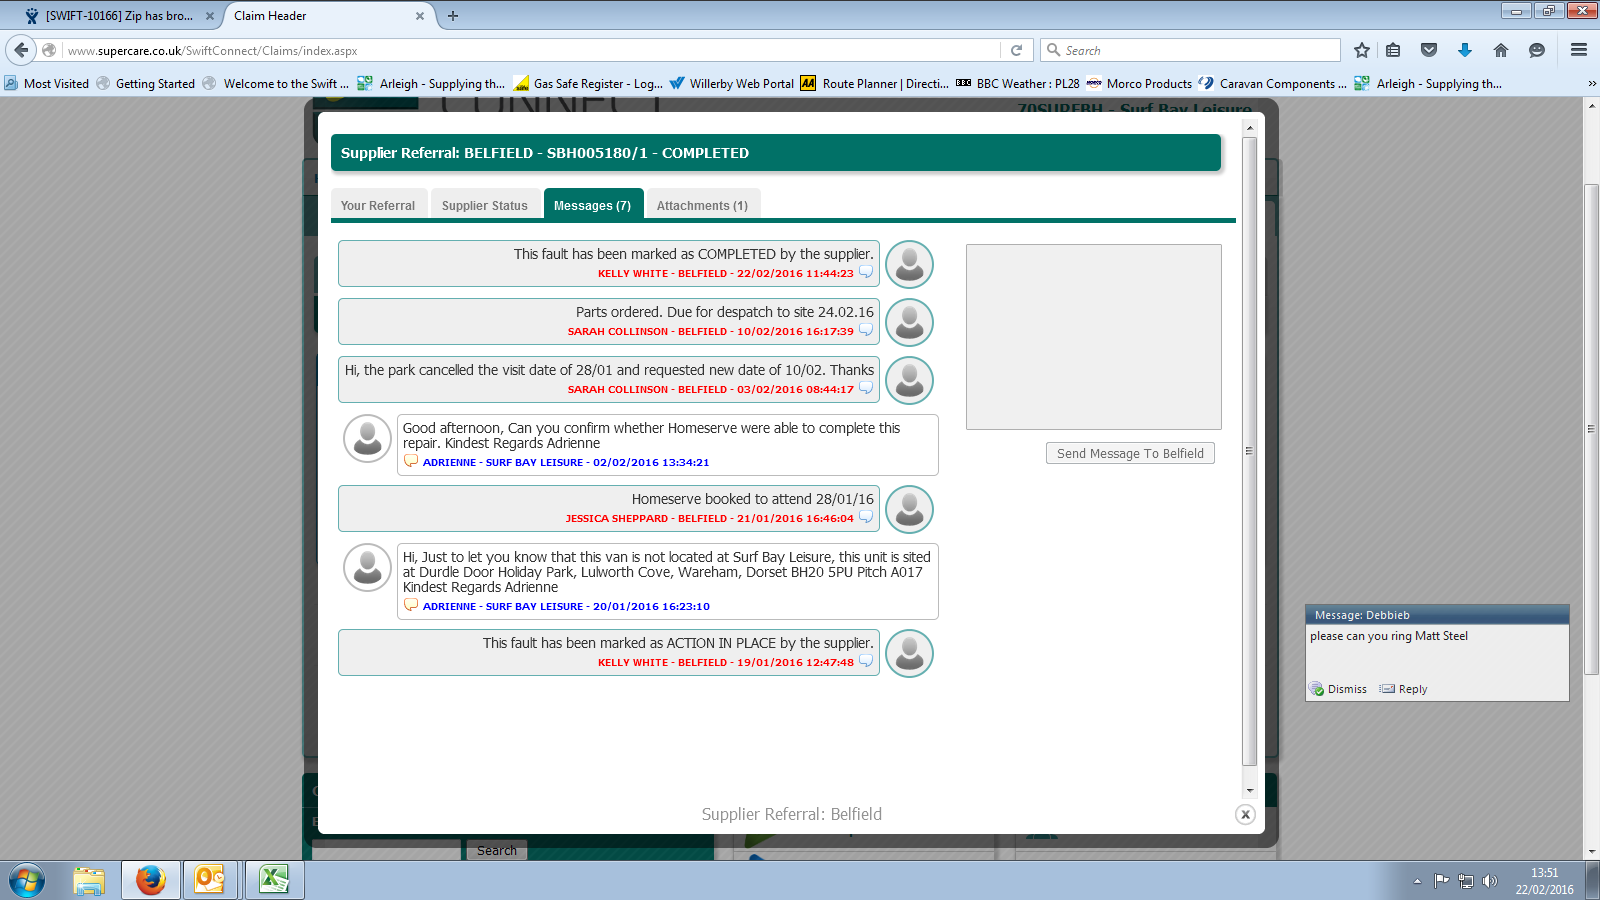The image size is (1600, 900).
Task: Go back using browser back arrow
Action: point(21,50)
